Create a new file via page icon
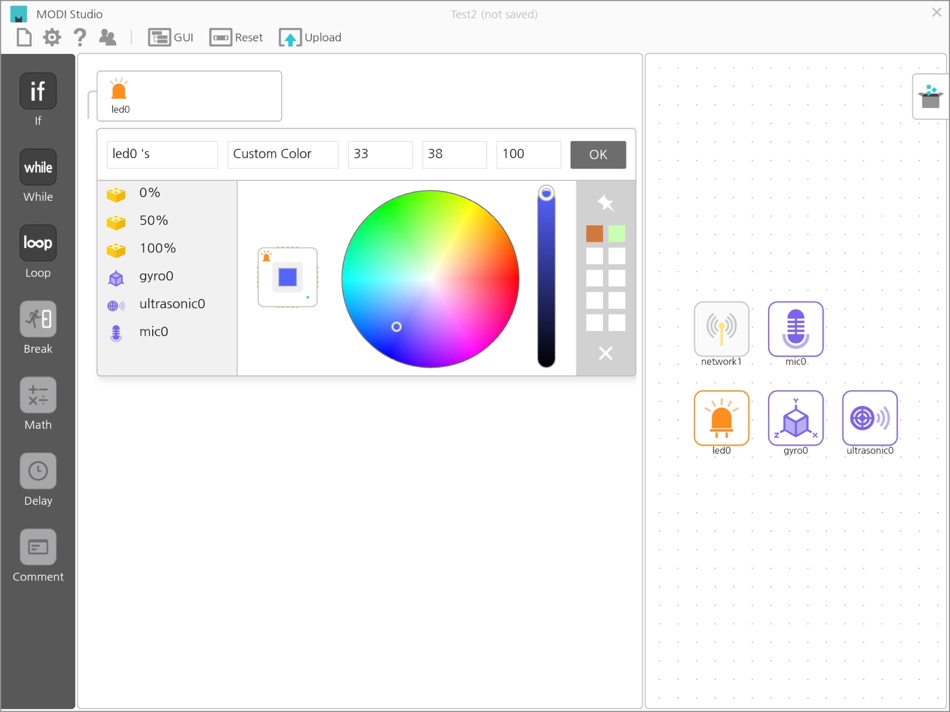The height and width of the screenshot is (712, 950). click(x=24, y=38)
